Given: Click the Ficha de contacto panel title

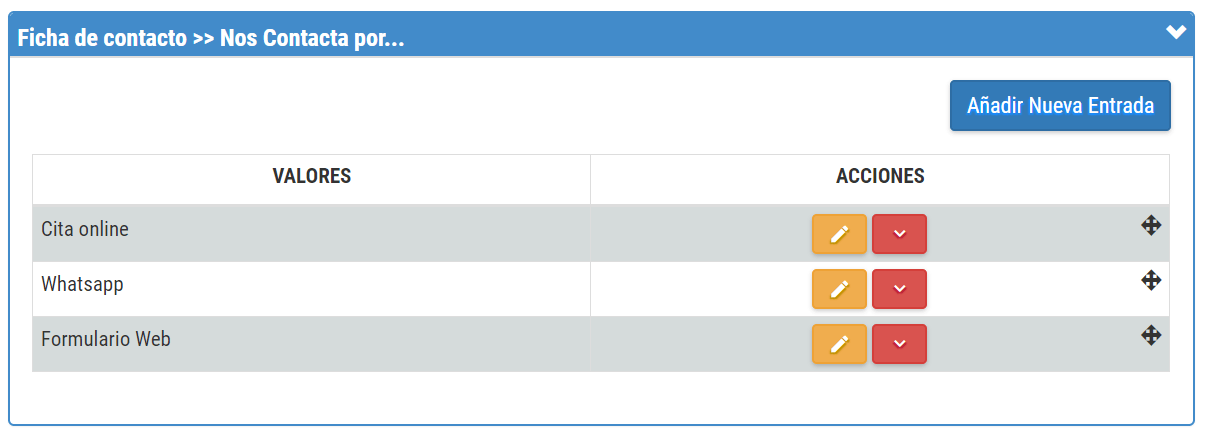Looking at the screenshot, I should [211, 39].
